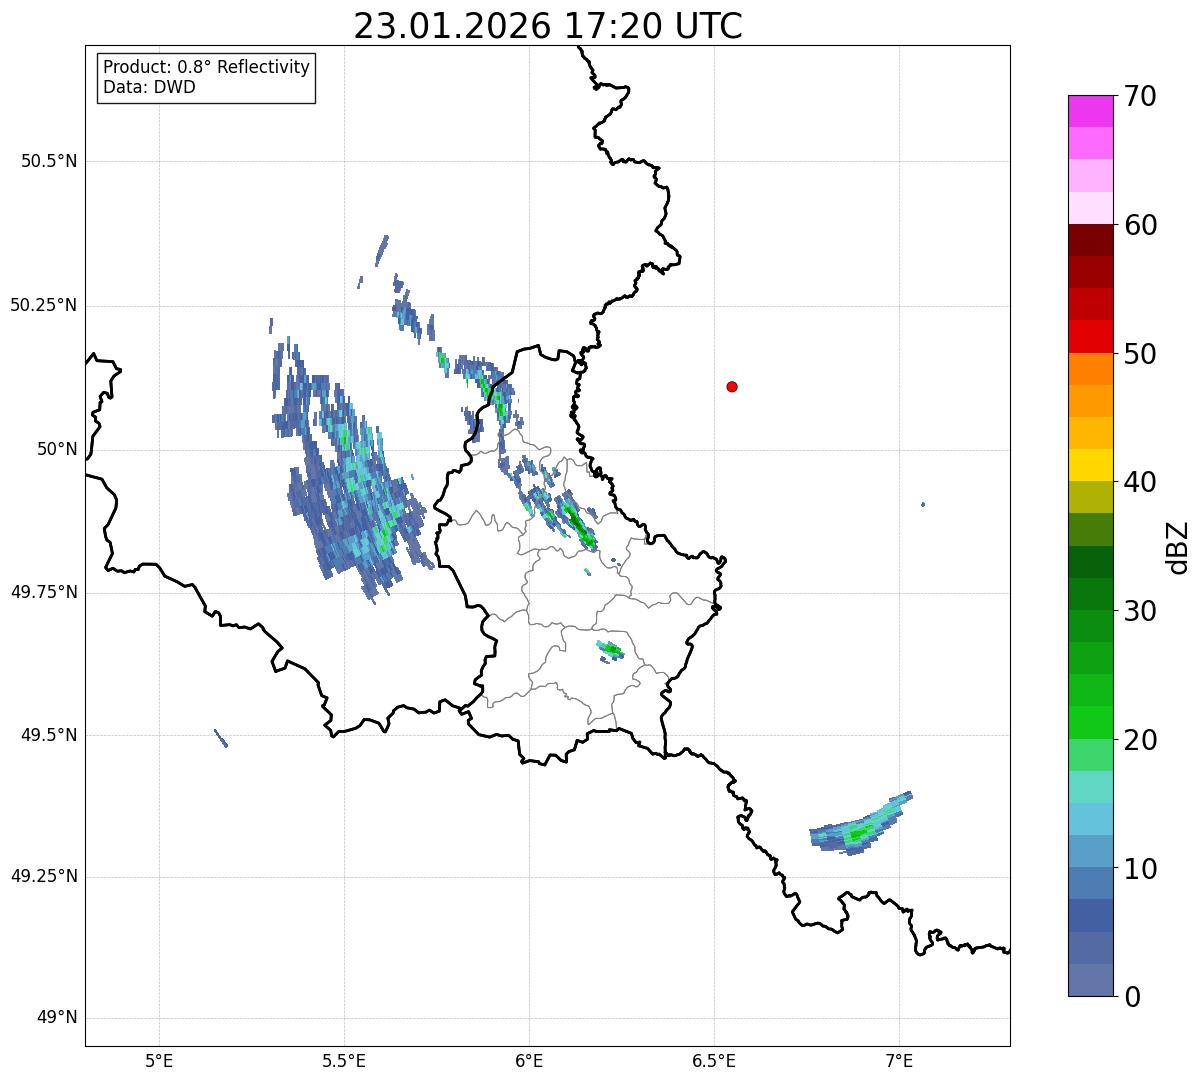Click the 7°E longitude label
This screenshot has width=1202, height=1081.
tap(899, 1060)
